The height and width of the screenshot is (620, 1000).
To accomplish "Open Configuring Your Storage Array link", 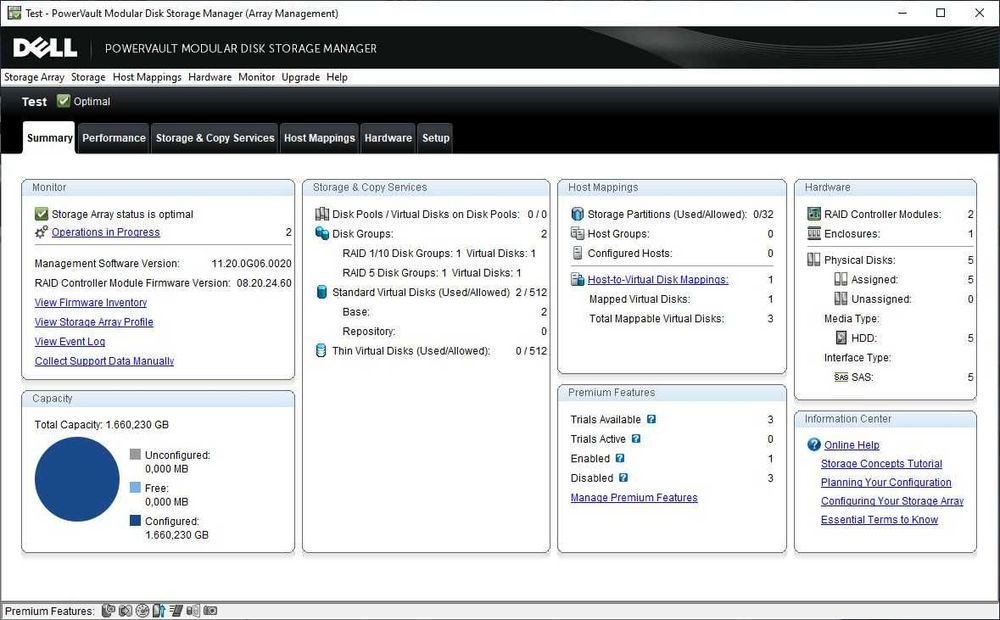I will (892, 501).
